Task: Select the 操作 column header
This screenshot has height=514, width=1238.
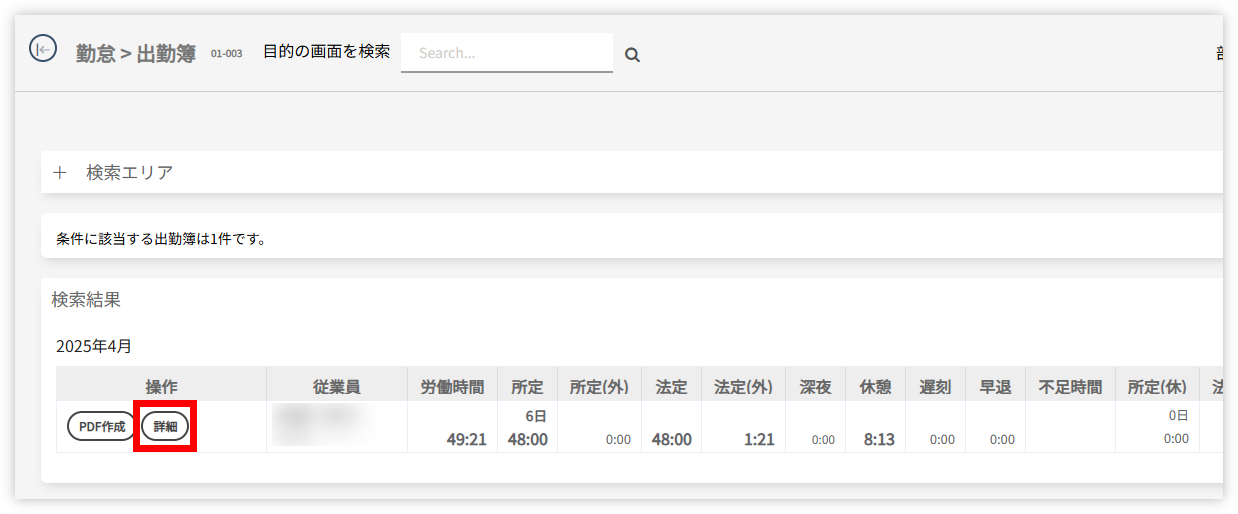Action: click(161, 387)
